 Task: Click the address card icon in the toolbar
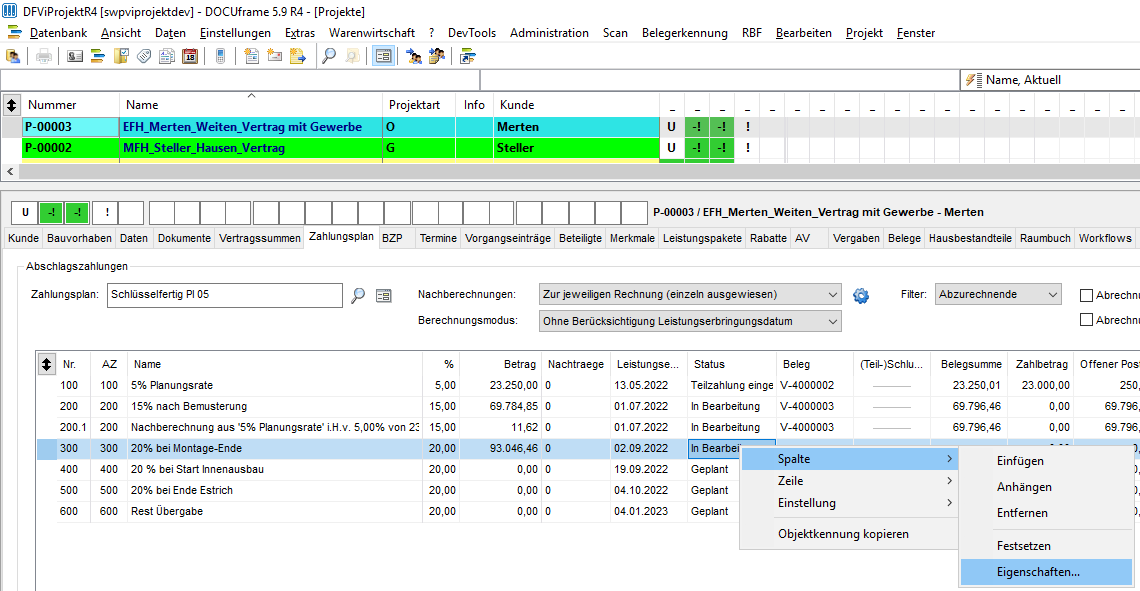(x=75, y=56)
